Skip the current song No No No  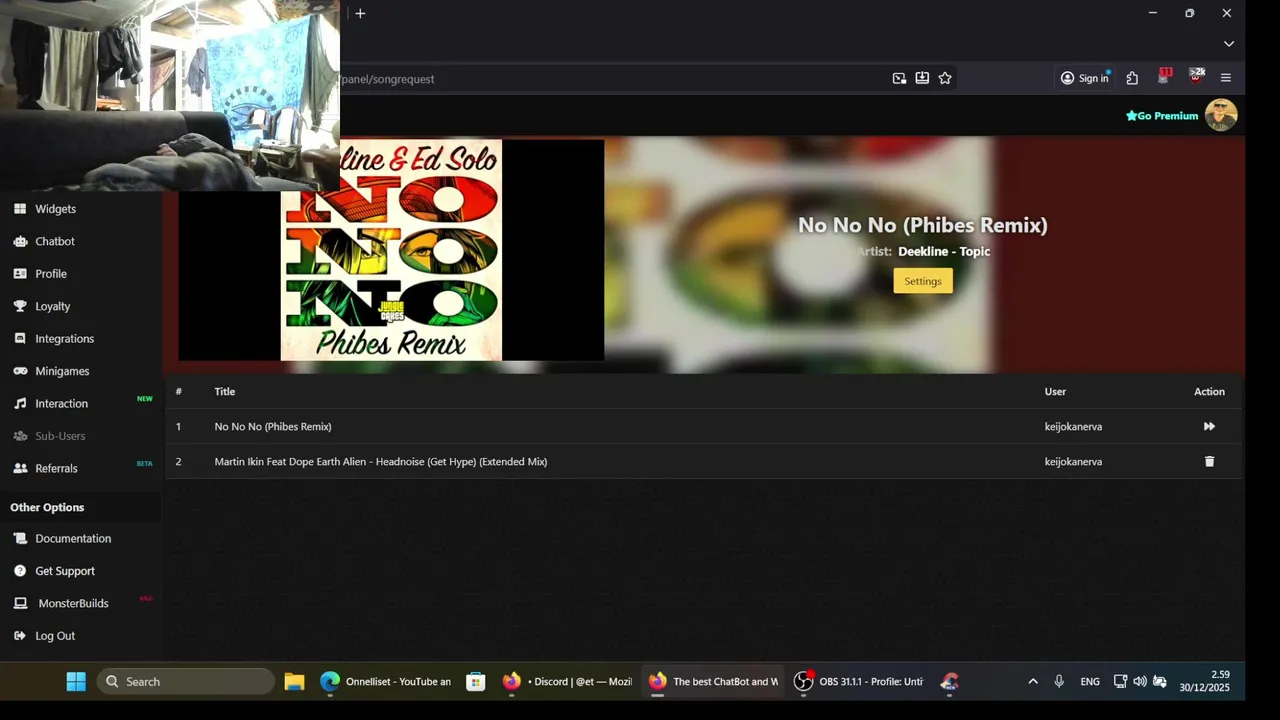tap(1209, 426)
